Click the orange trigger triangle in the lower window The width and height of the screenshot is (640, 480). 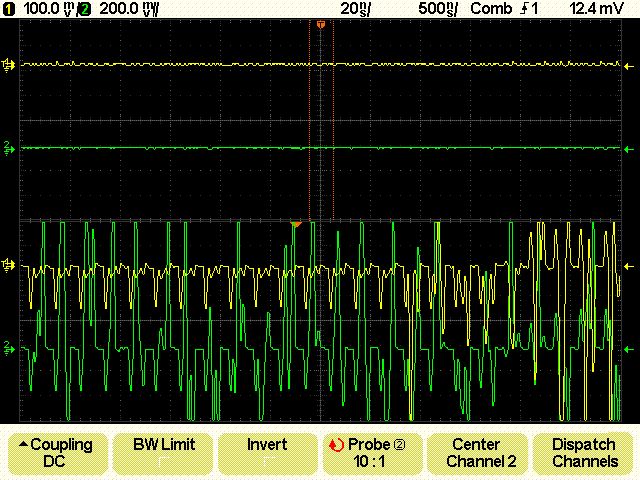pos(296,224)
